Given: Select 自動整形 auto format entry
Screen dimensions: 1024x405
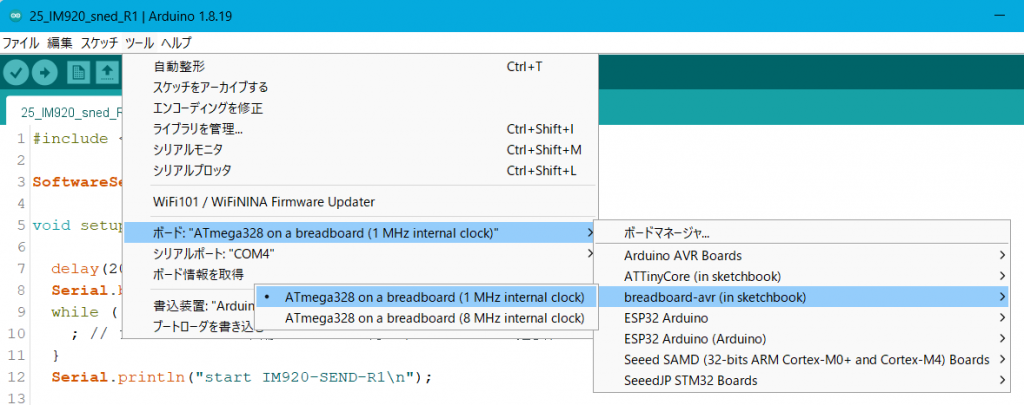Looking at the screenshot, I should tap(179, 66).
